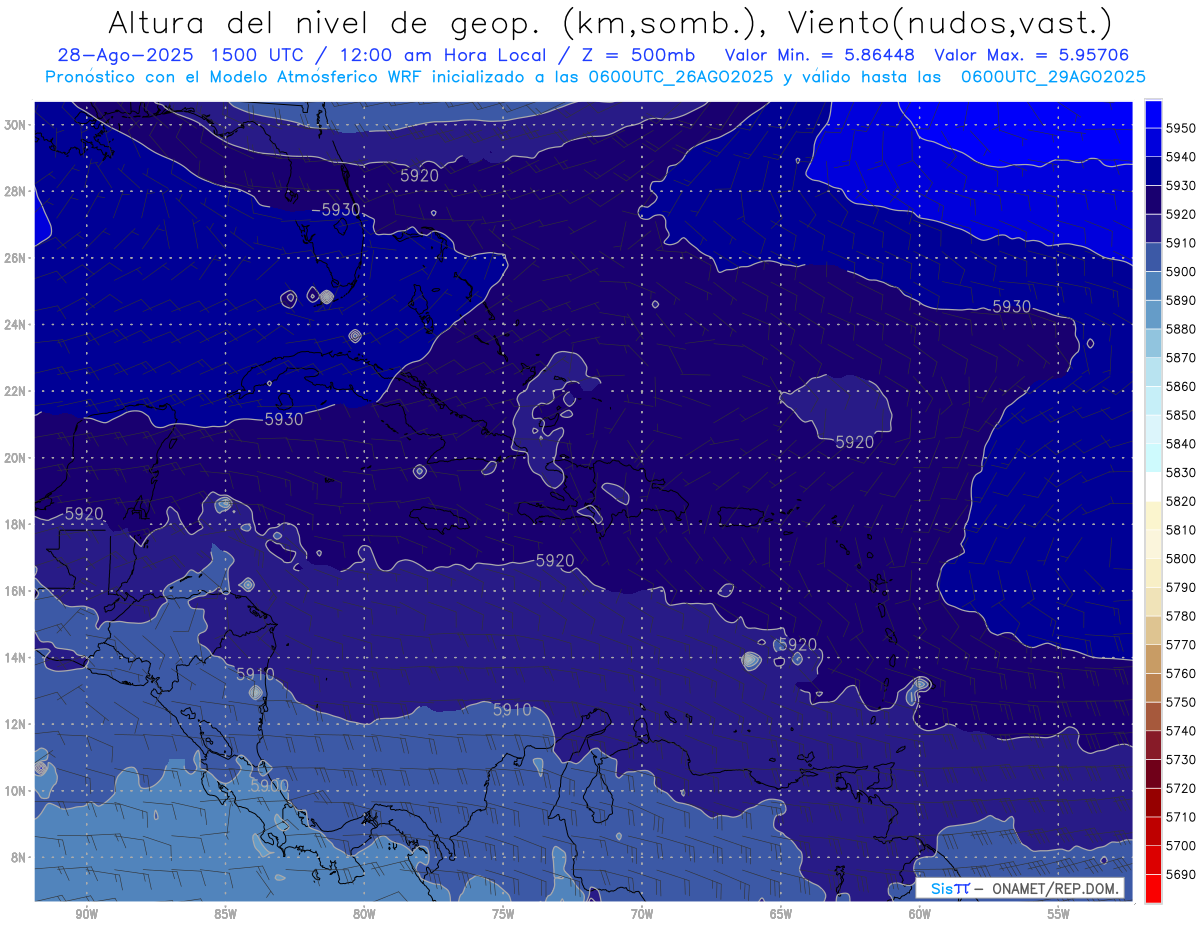Screen dimensions: 1200x927
Task: Pick the brightest blue swatch topping the legend
Action: [1153, 114]
